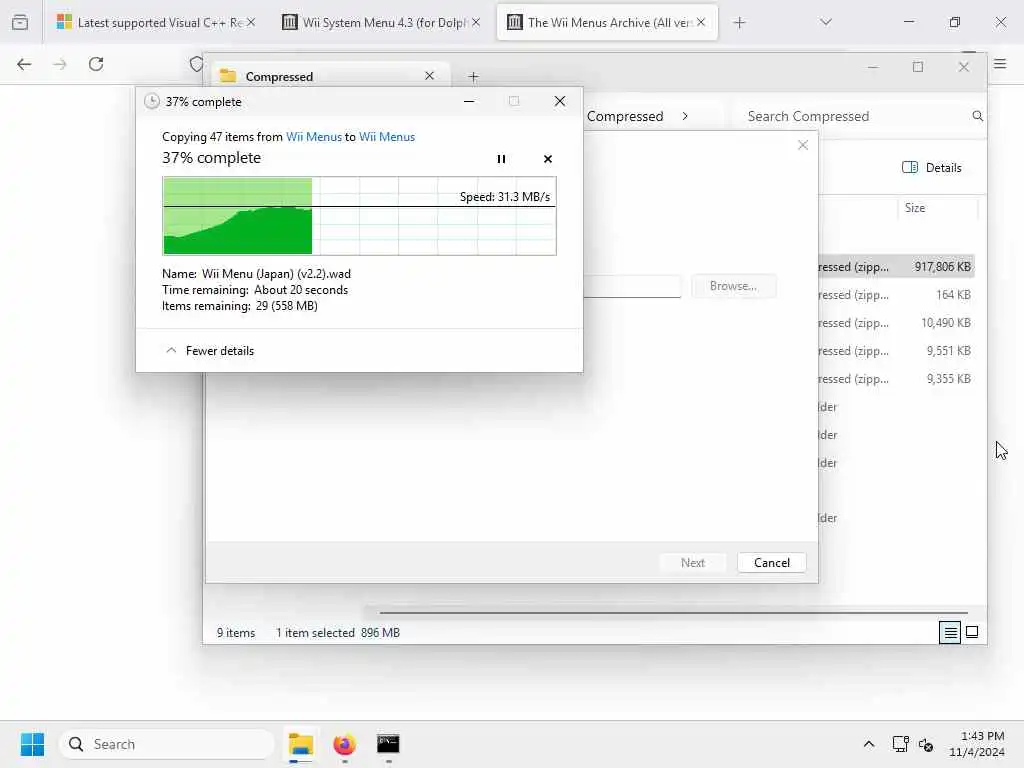
Task: Open the Firefox application menu
Action: pyautogui.click(x=1000, y=64)
